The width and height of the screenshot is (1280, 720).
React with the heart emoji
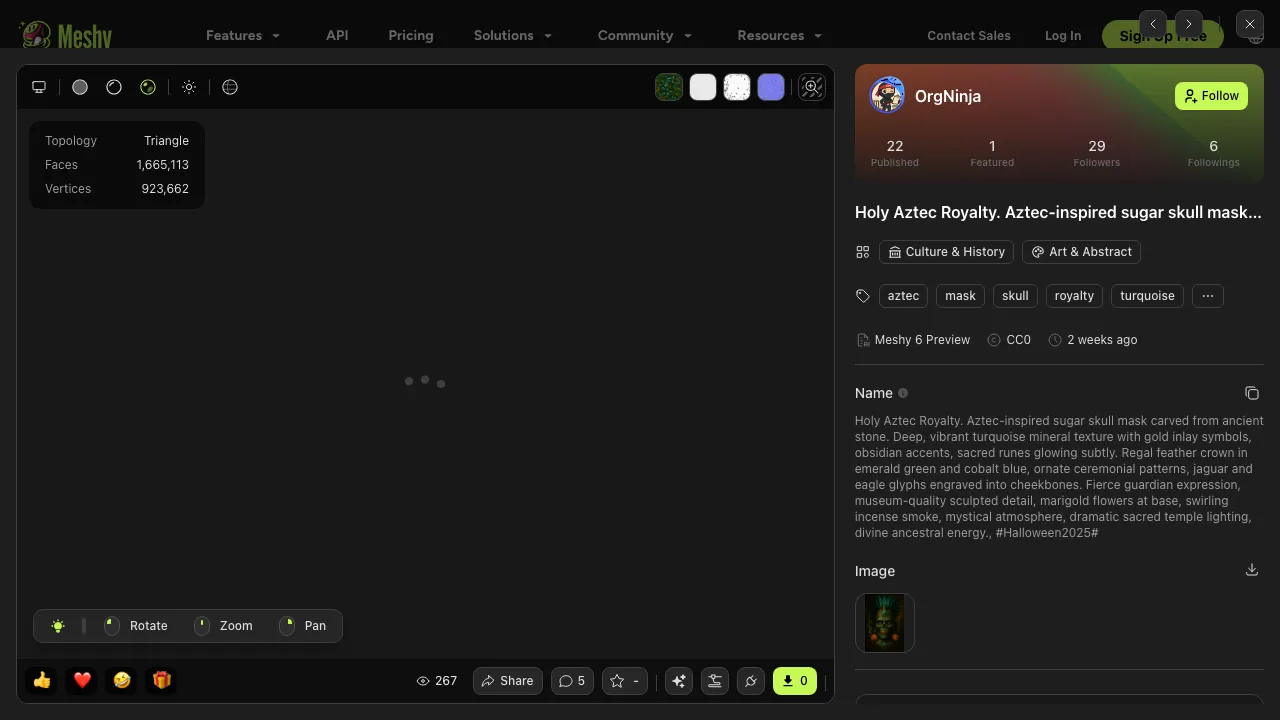81,680
